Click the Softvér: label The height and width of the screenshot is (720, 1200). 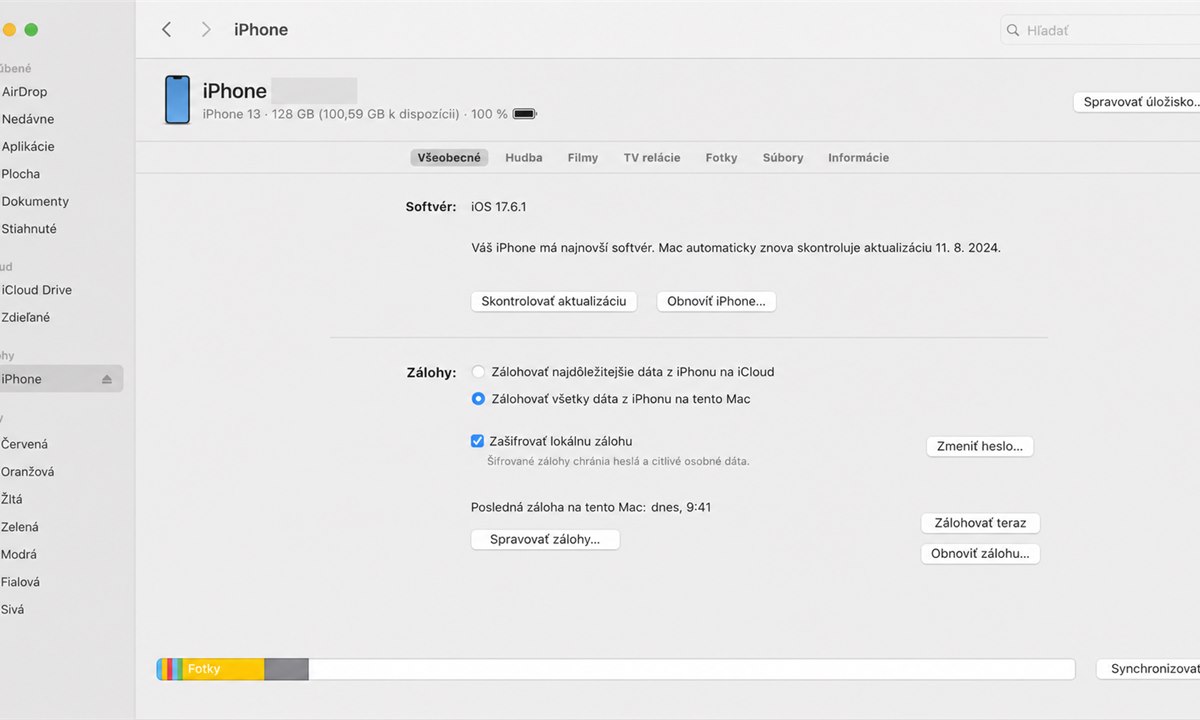[x=431, y=207]
